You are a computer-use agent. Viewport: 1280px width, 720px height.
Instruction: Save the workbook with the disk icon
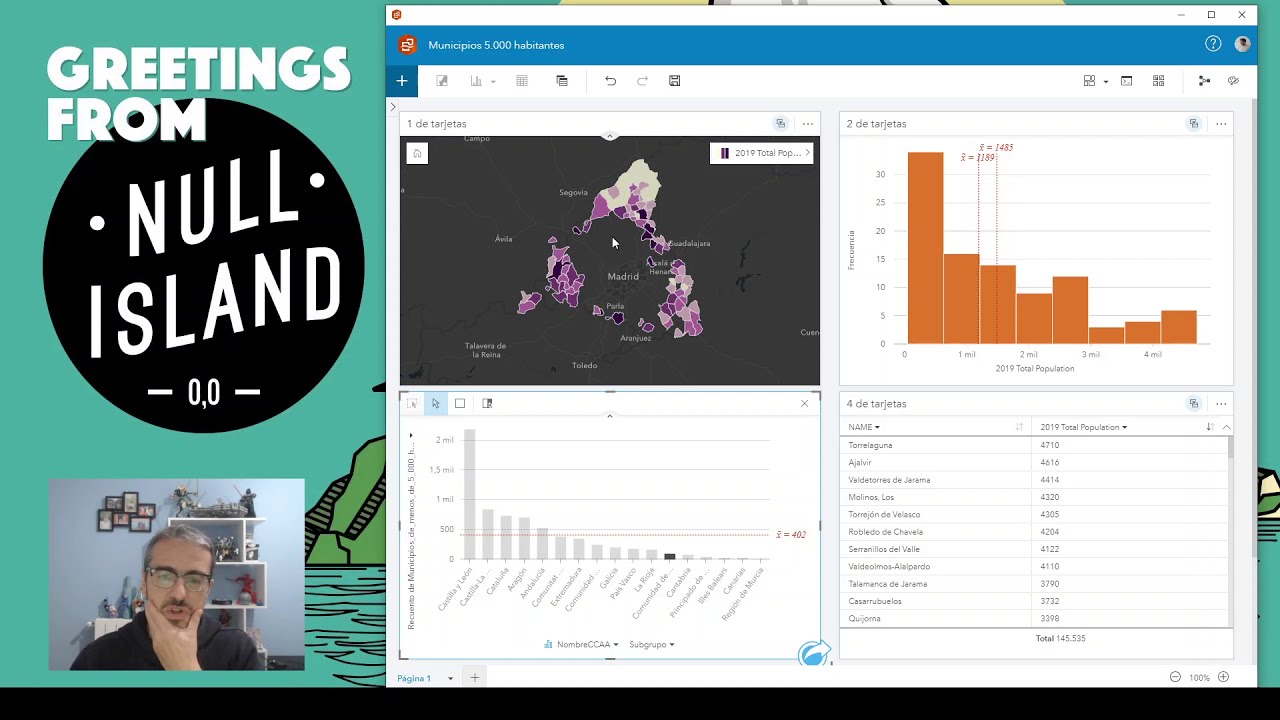click(x=675, y=81)
